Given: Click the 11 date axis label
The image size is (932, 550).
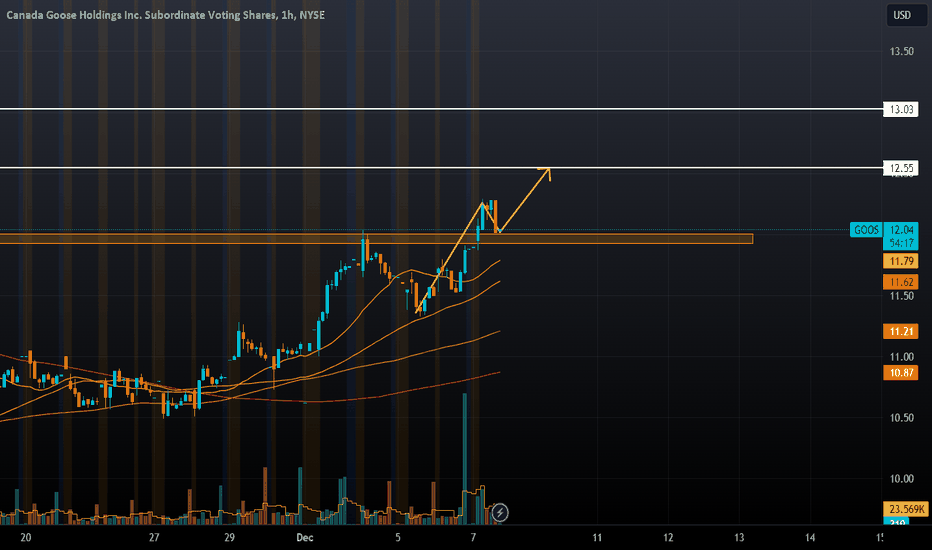Looking at the screenshot, I should 597,538.
